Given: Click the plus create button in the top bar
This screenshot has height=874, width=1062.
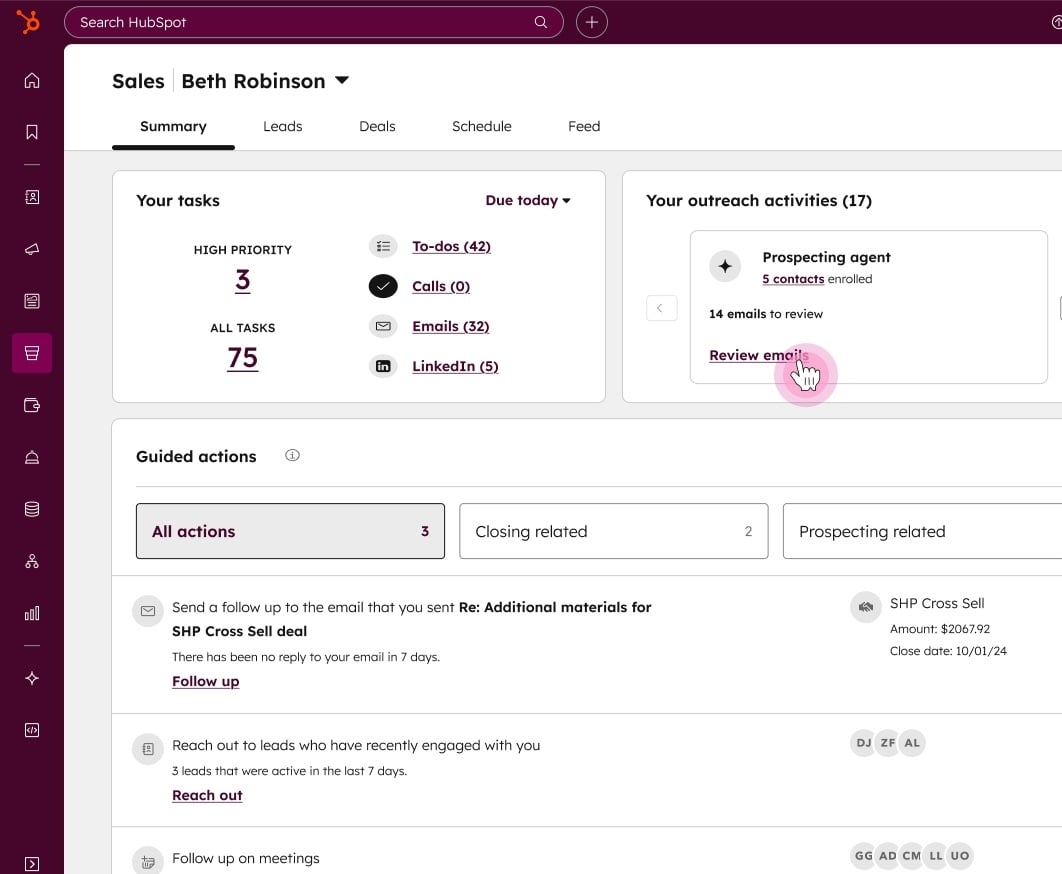Looking at the screenshot, I should [592, 22].
